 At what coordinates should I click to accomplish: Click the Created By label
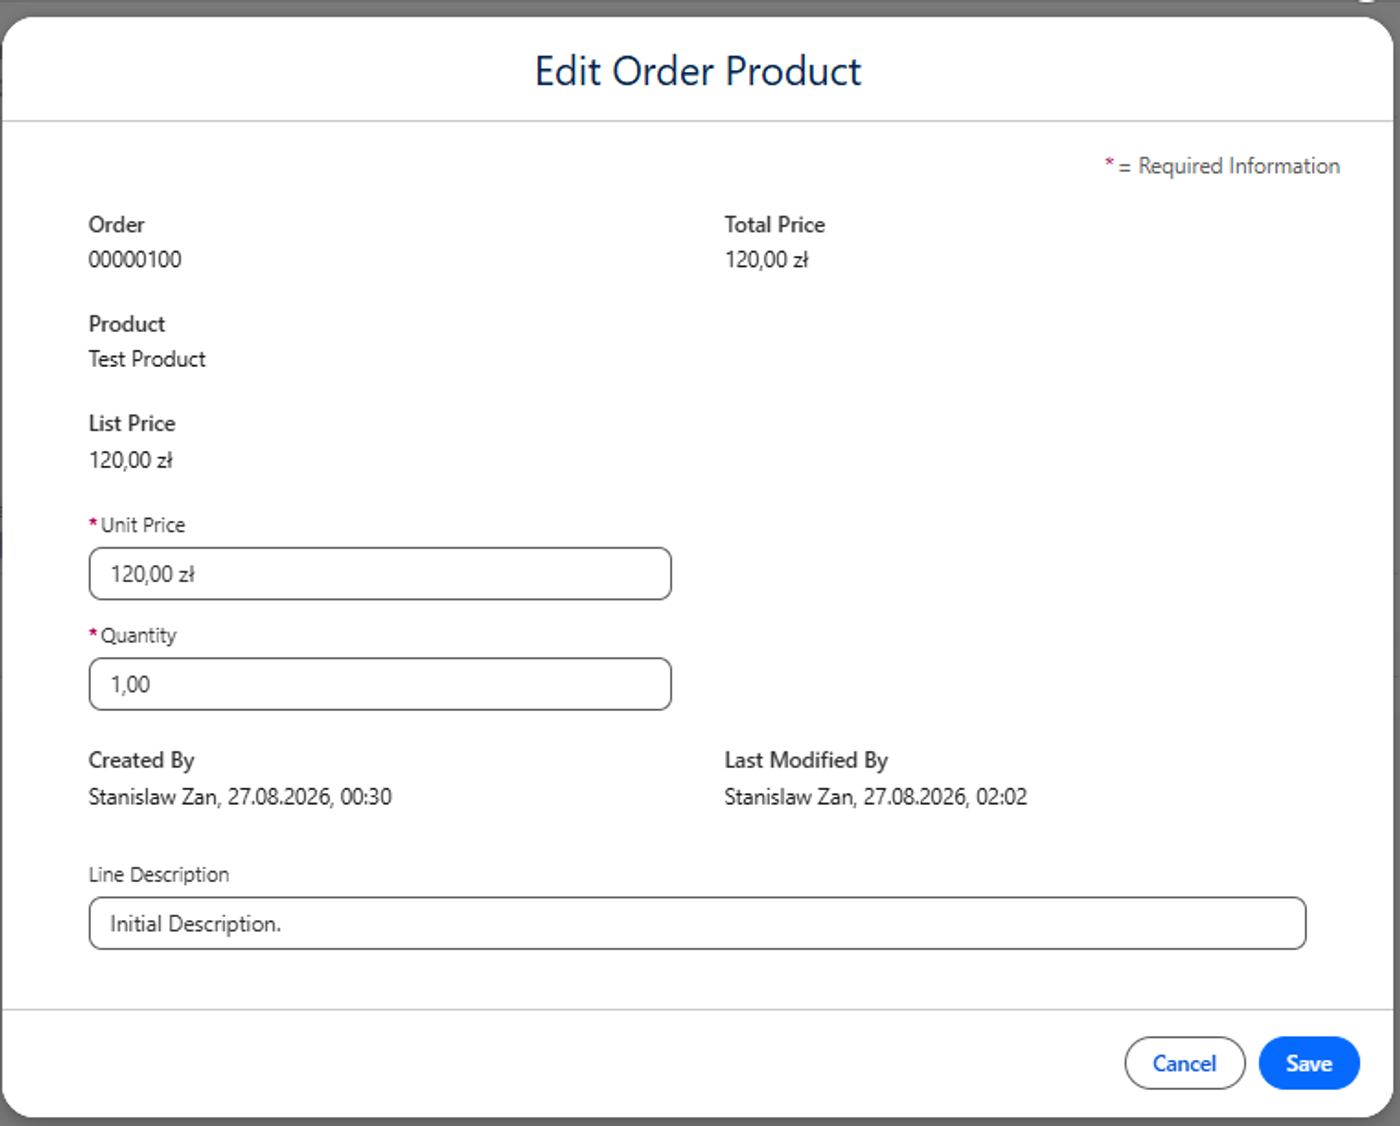click(141, 761)
